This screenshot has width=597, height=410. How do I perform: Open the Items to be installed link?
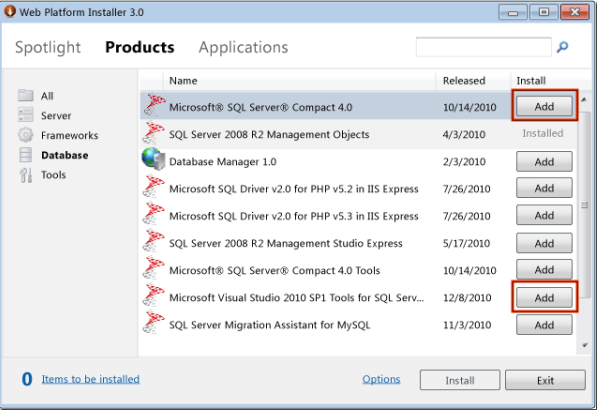(91, 379)
